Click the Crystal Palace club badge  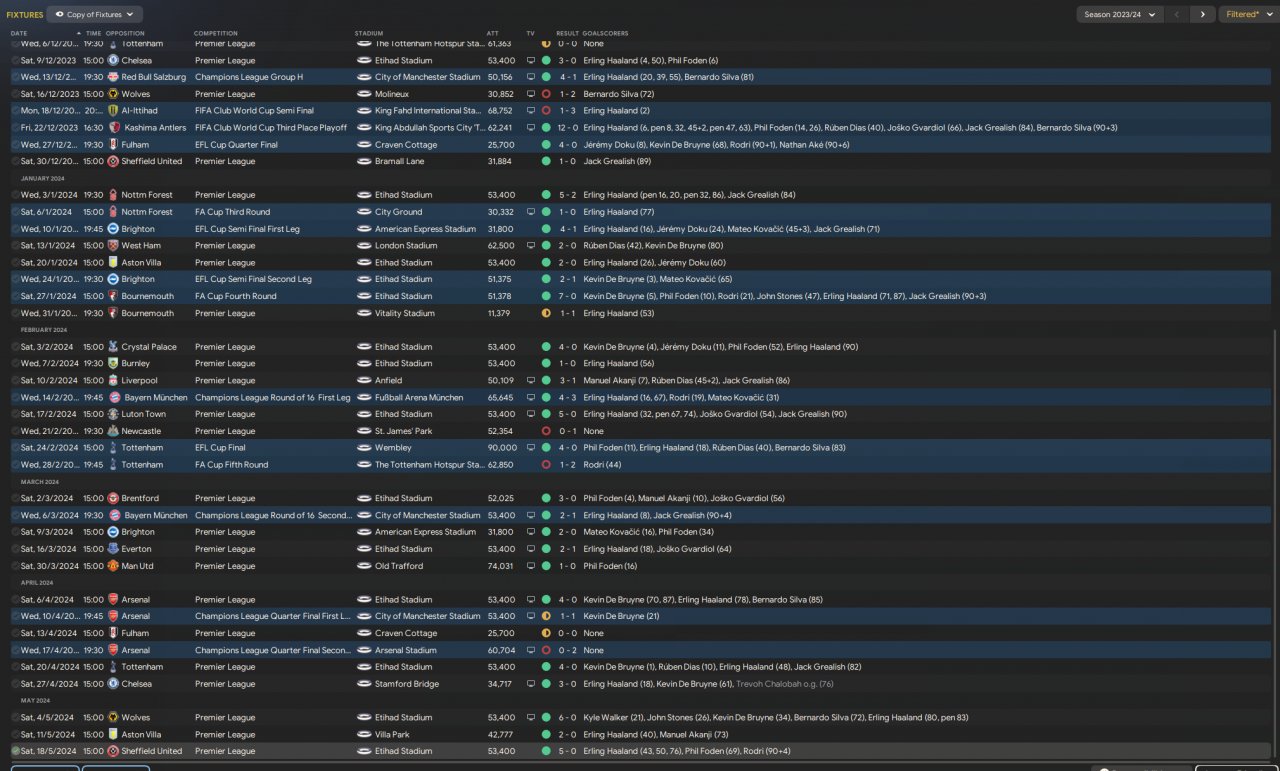113,347
